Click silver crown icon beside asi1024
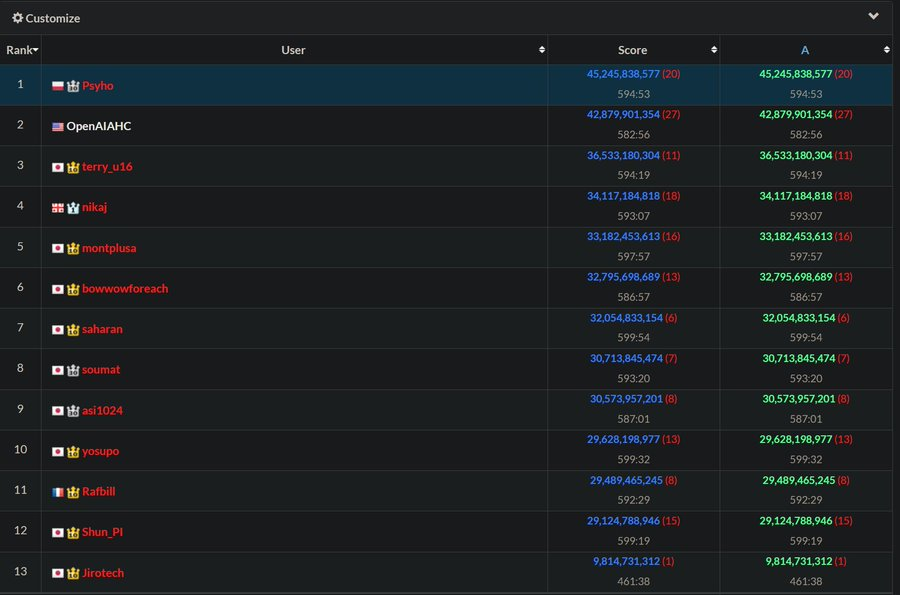The image size is (900, 595). point(73,411)
